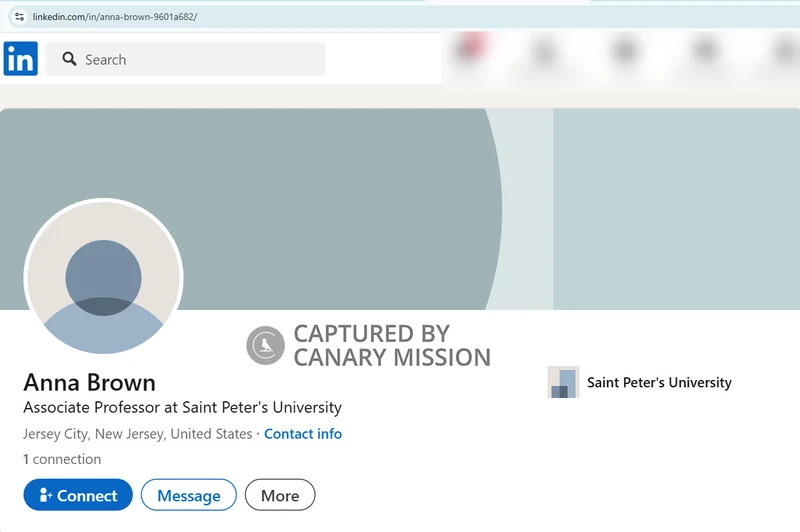
Task: Click the Anna Brown name heading
Action: (89, 382)
